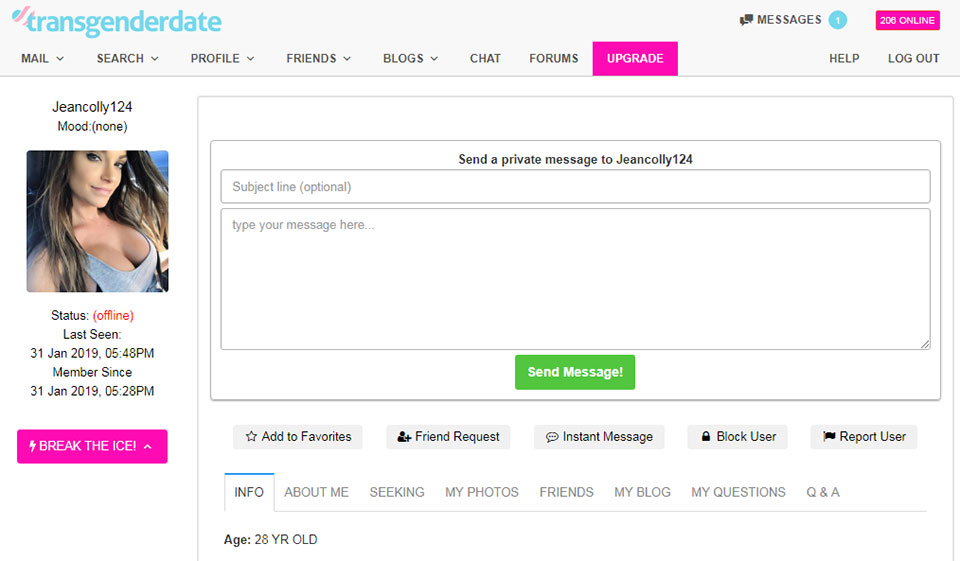Click the Subject line input field
960x561 pixels.
coord(575,187)
